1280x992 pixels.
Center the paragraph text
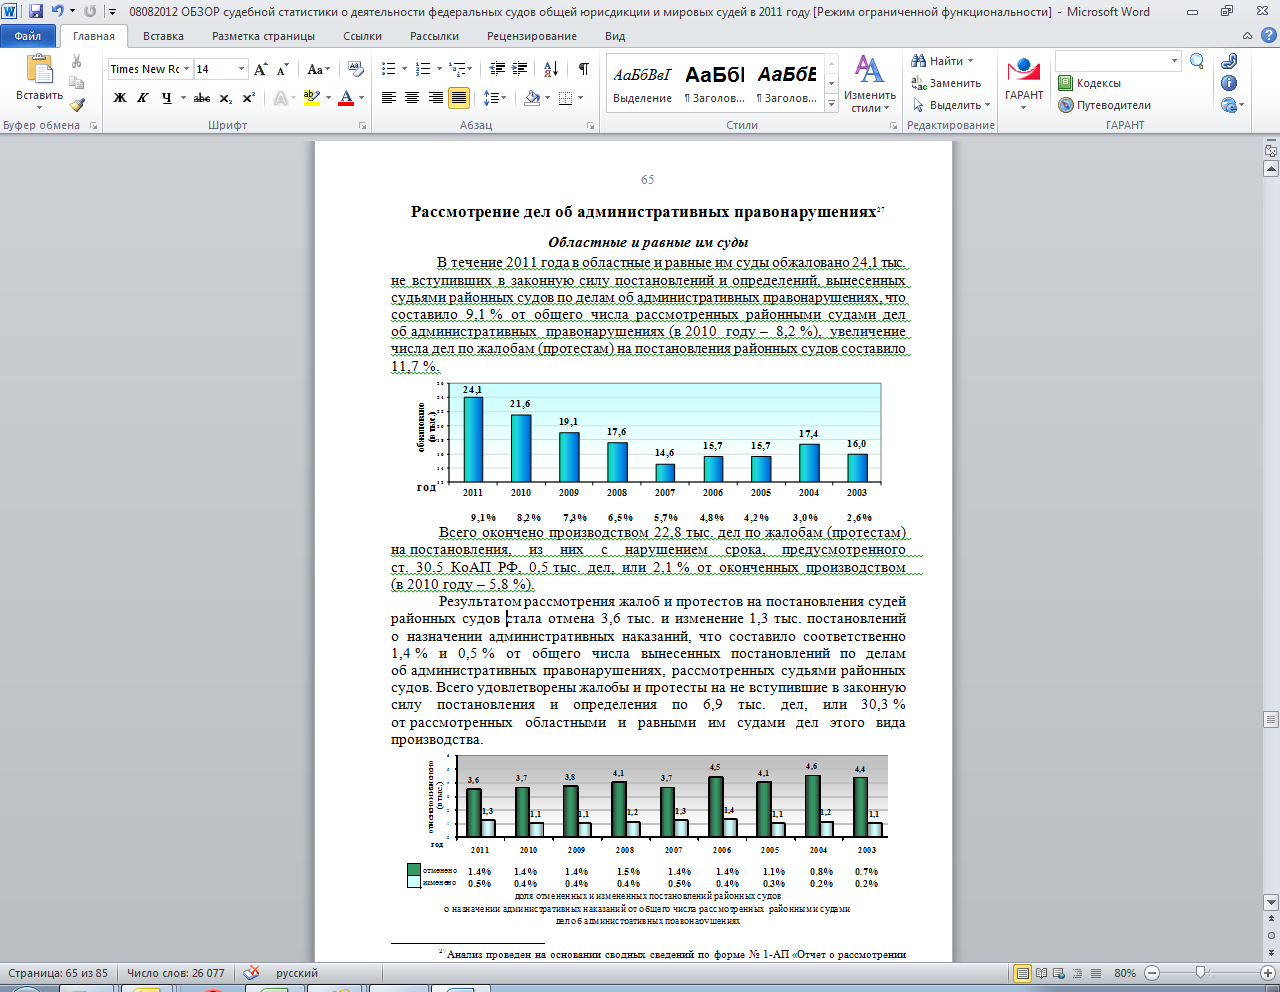(412, 98)
